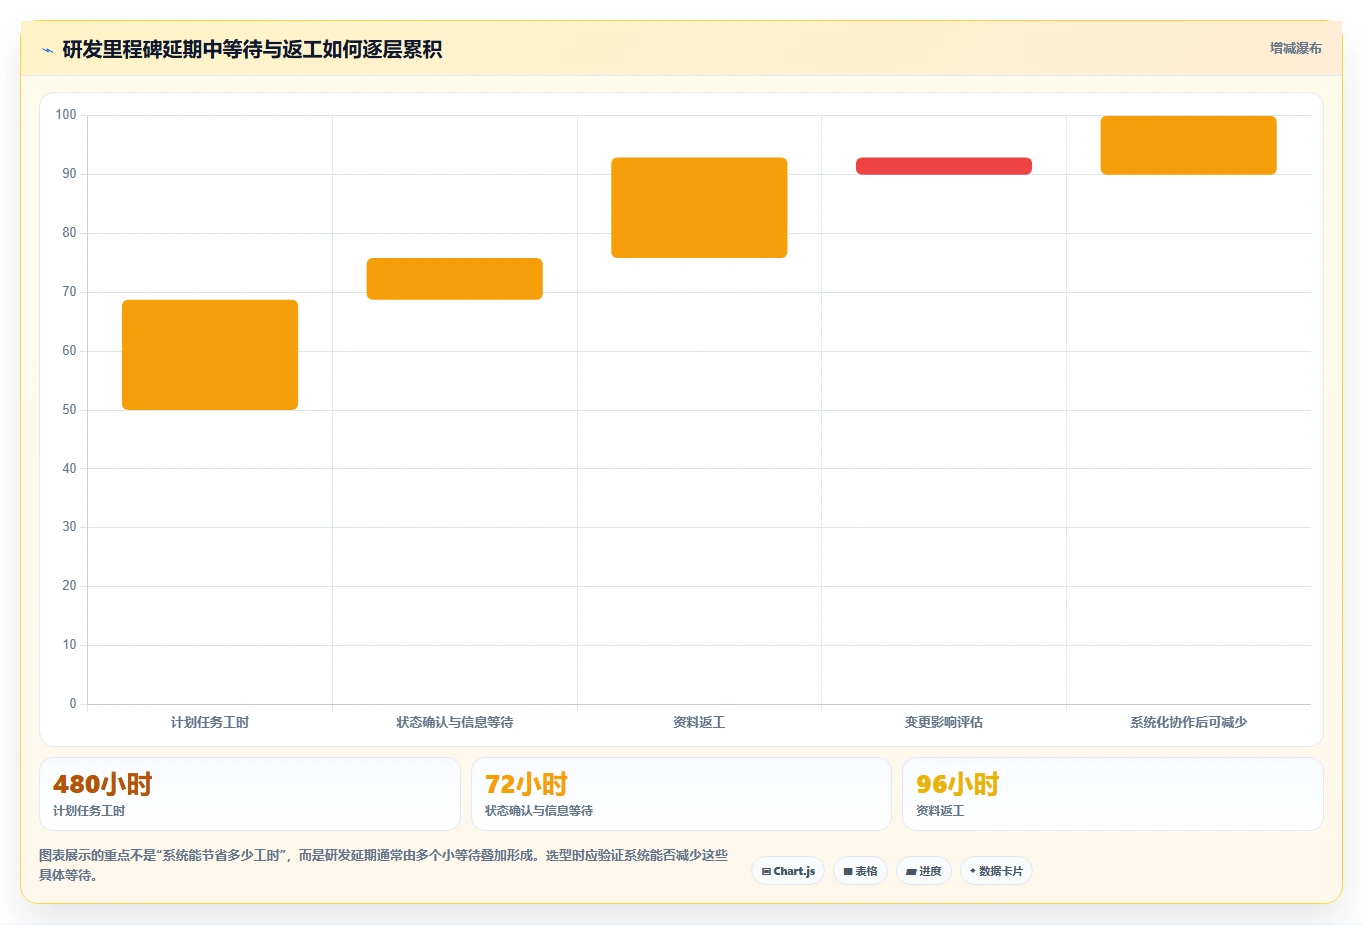Viewport: 1363px width, 925px height.
Task: Click the 进度 tag
Action: click(x=924, y=871)
